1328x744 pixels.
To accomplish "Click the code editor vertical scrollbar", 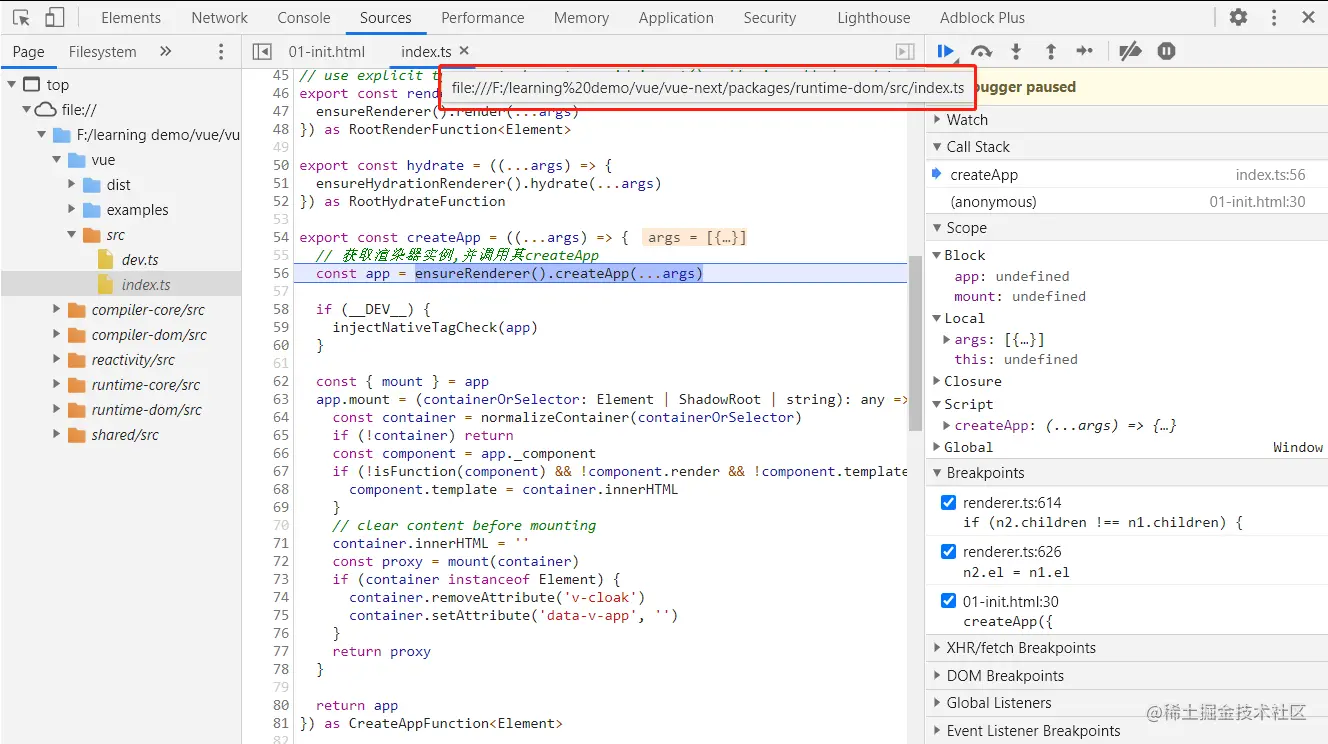I will (915, 343).
